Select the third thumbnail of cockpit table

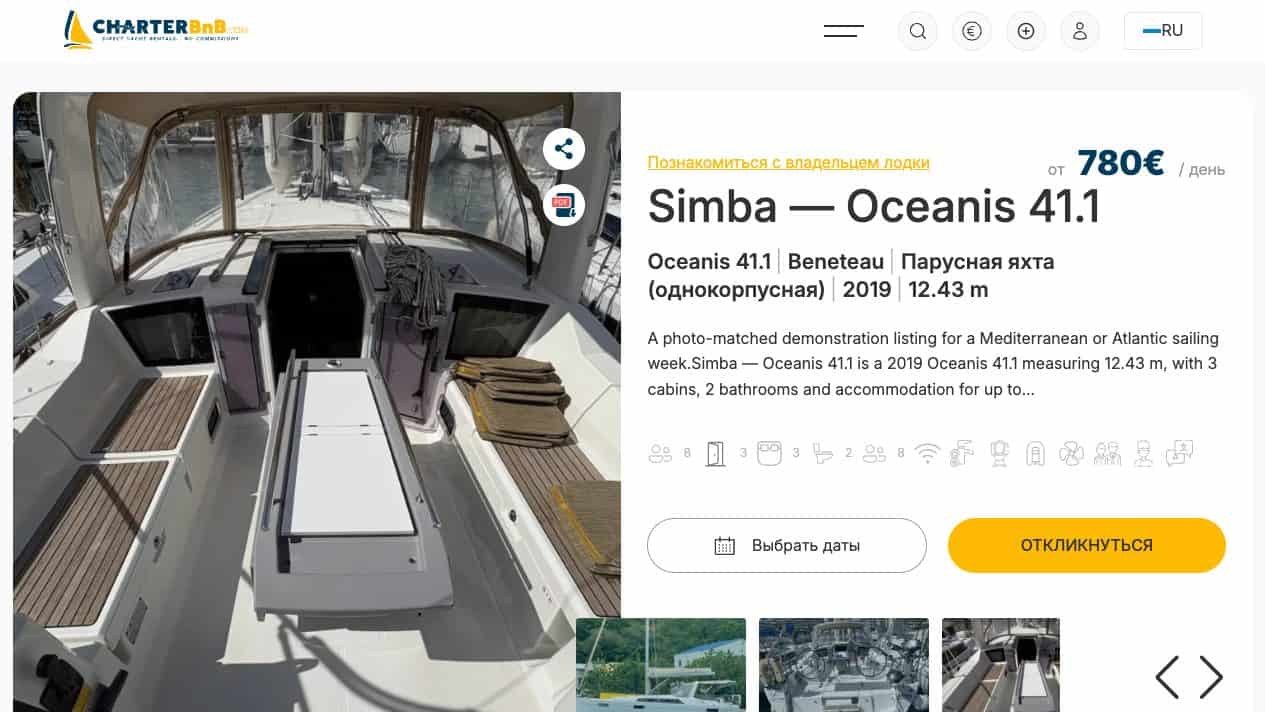[x=1001, y=665]
